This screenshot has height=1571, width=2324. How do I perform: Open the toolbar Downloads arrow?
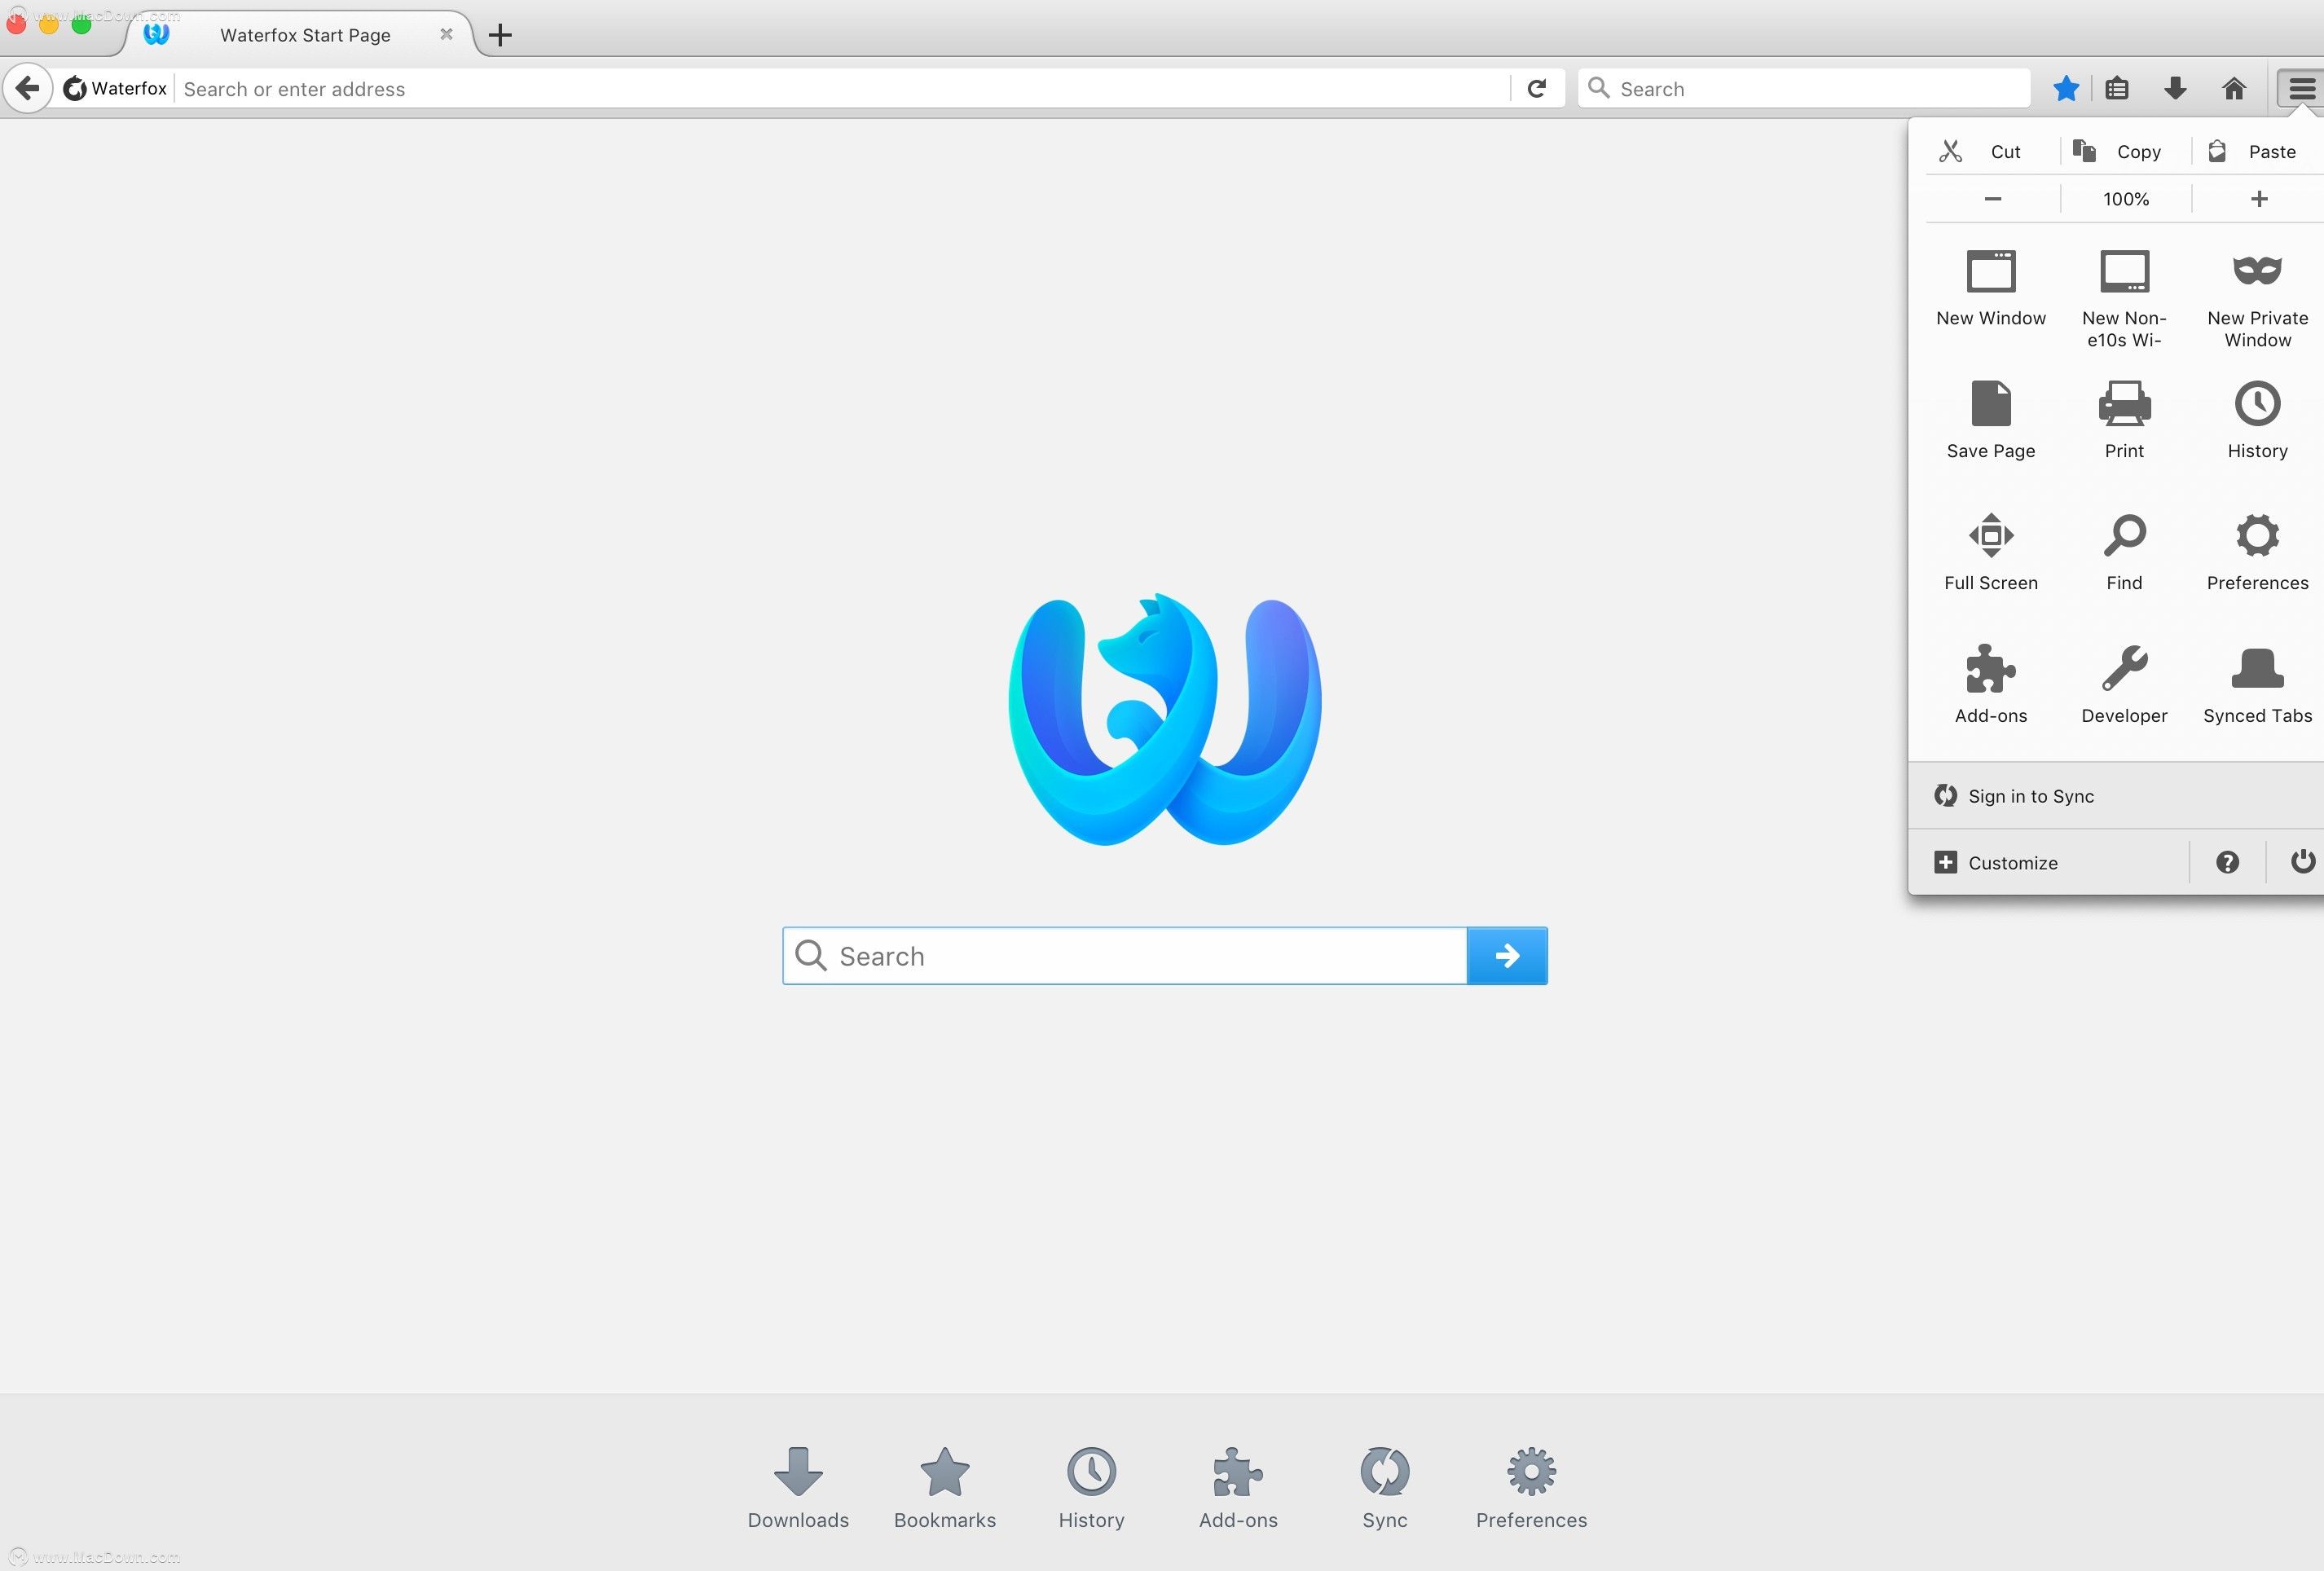pos(2175,88)
